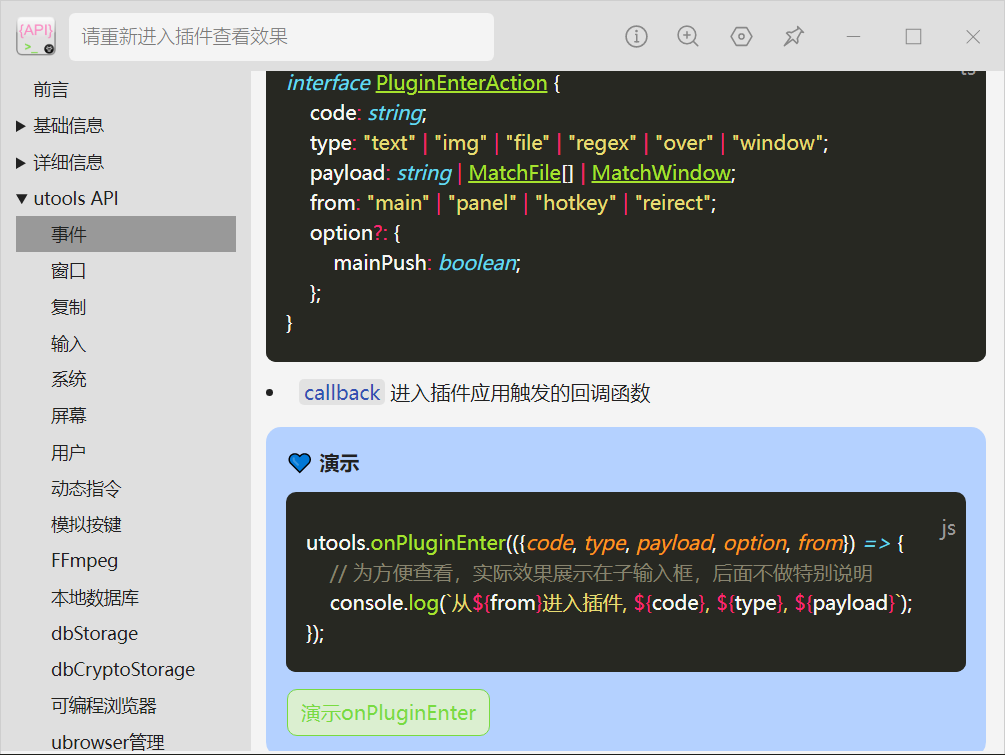Screen dimensions: 1005x755
Task: Click the callback parameter tag
Action: click(342, 393)
